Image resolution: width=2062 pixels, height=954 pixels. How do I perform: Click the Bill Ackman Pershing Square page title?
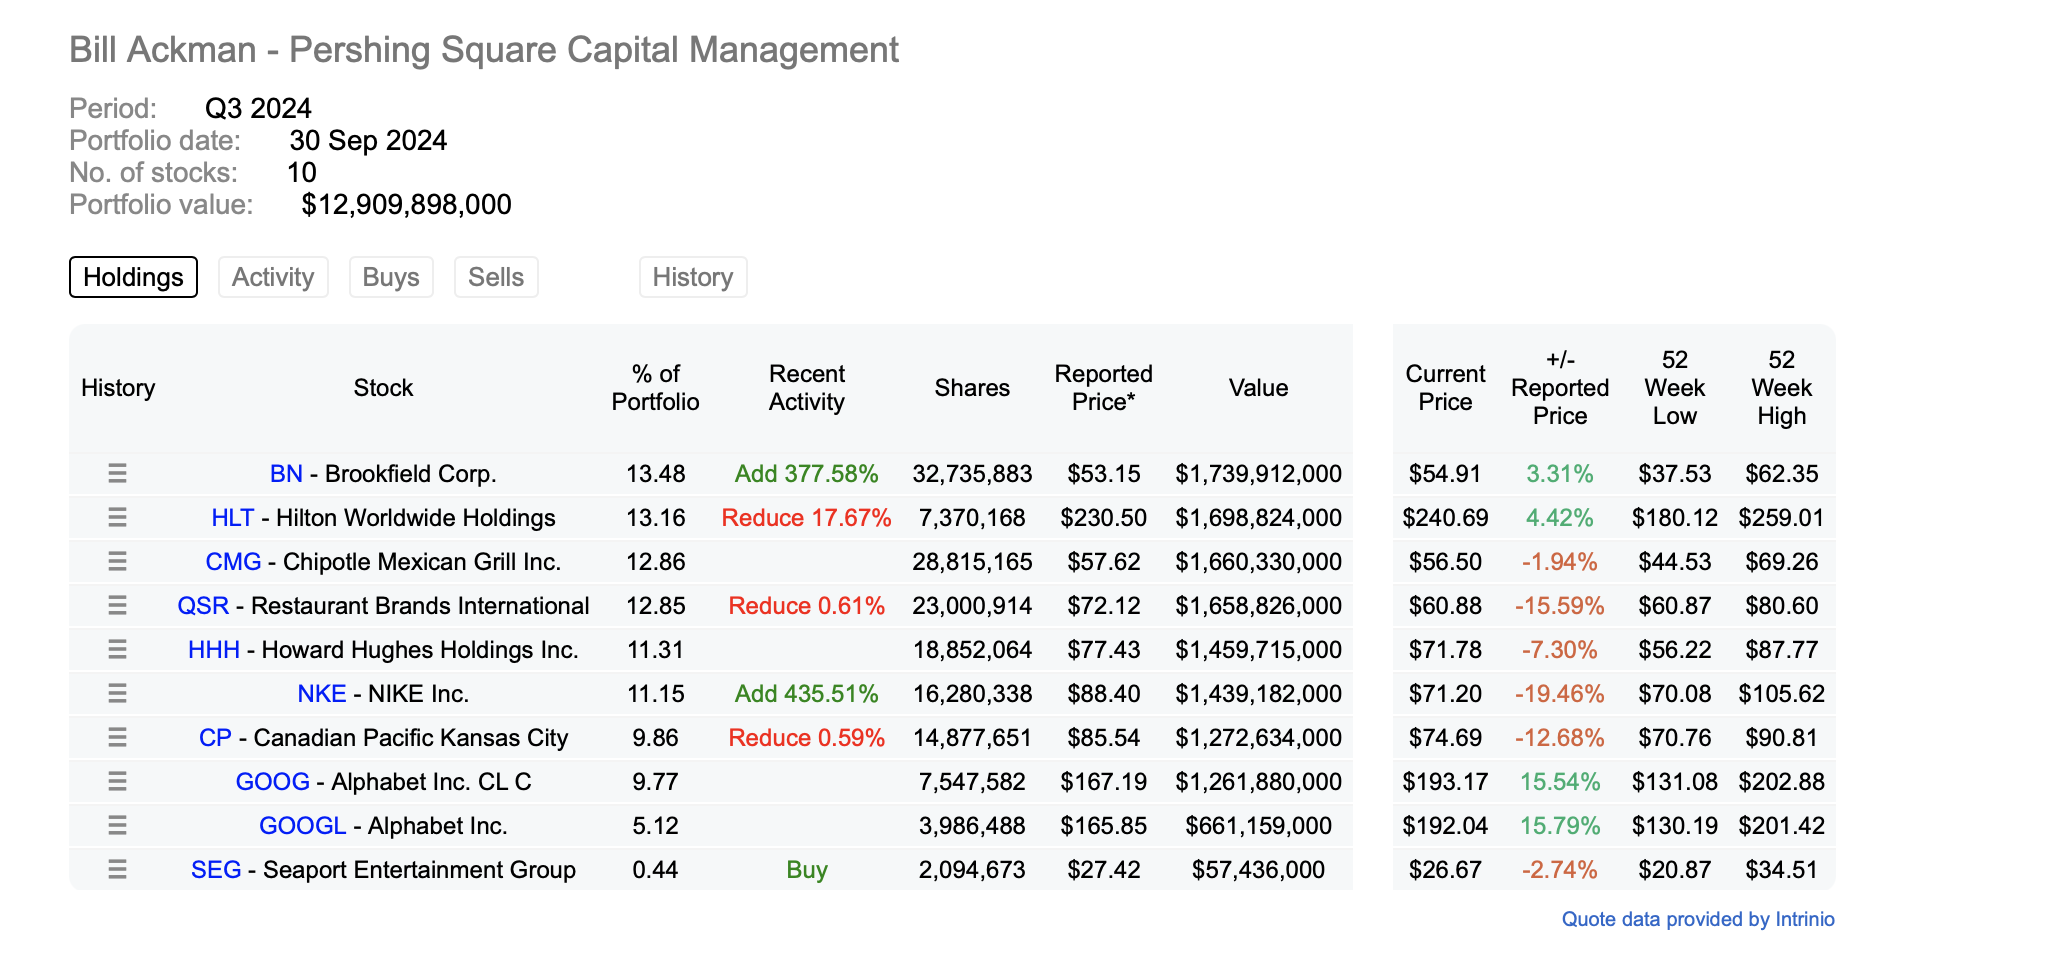coord(484,49)
